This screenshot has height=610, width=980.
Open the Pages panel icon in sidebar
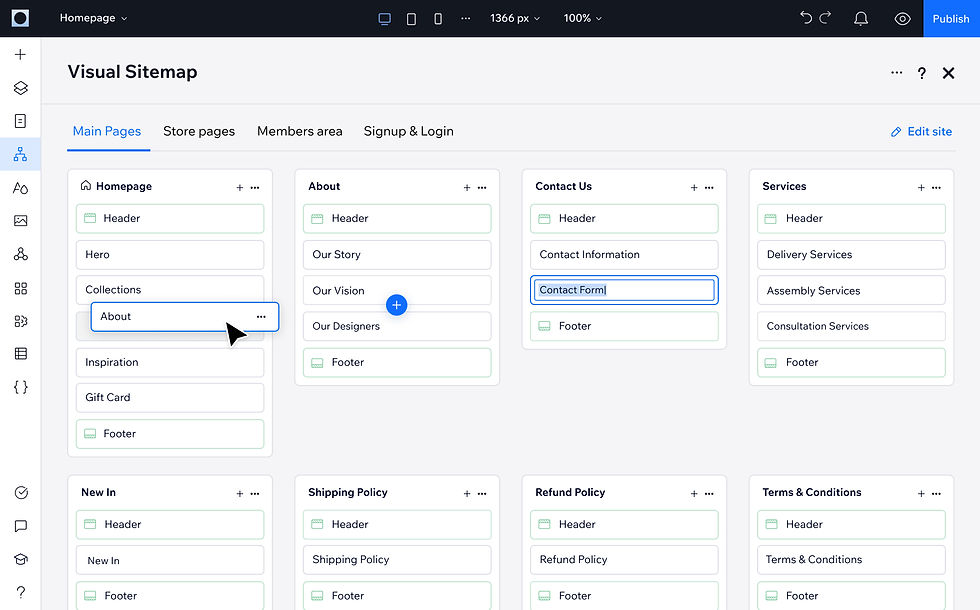click(20, 121)
